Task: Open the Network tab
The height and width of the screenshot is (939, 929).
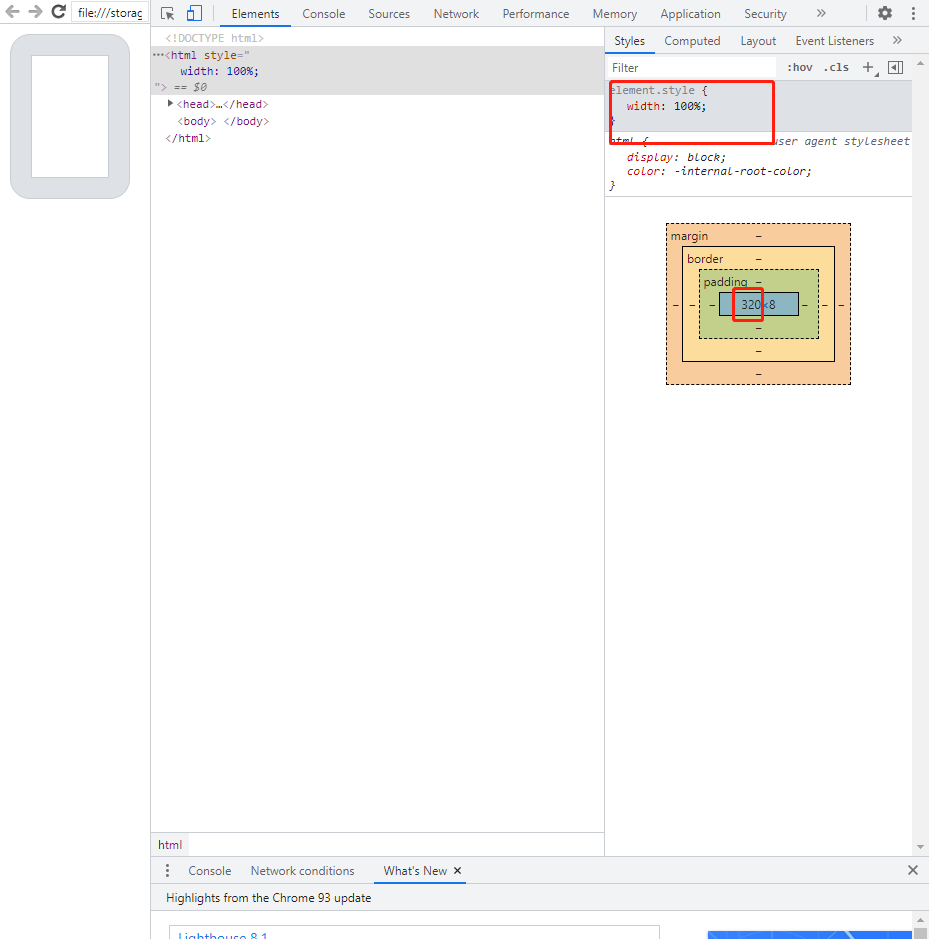Action: [x=456, y=14]
